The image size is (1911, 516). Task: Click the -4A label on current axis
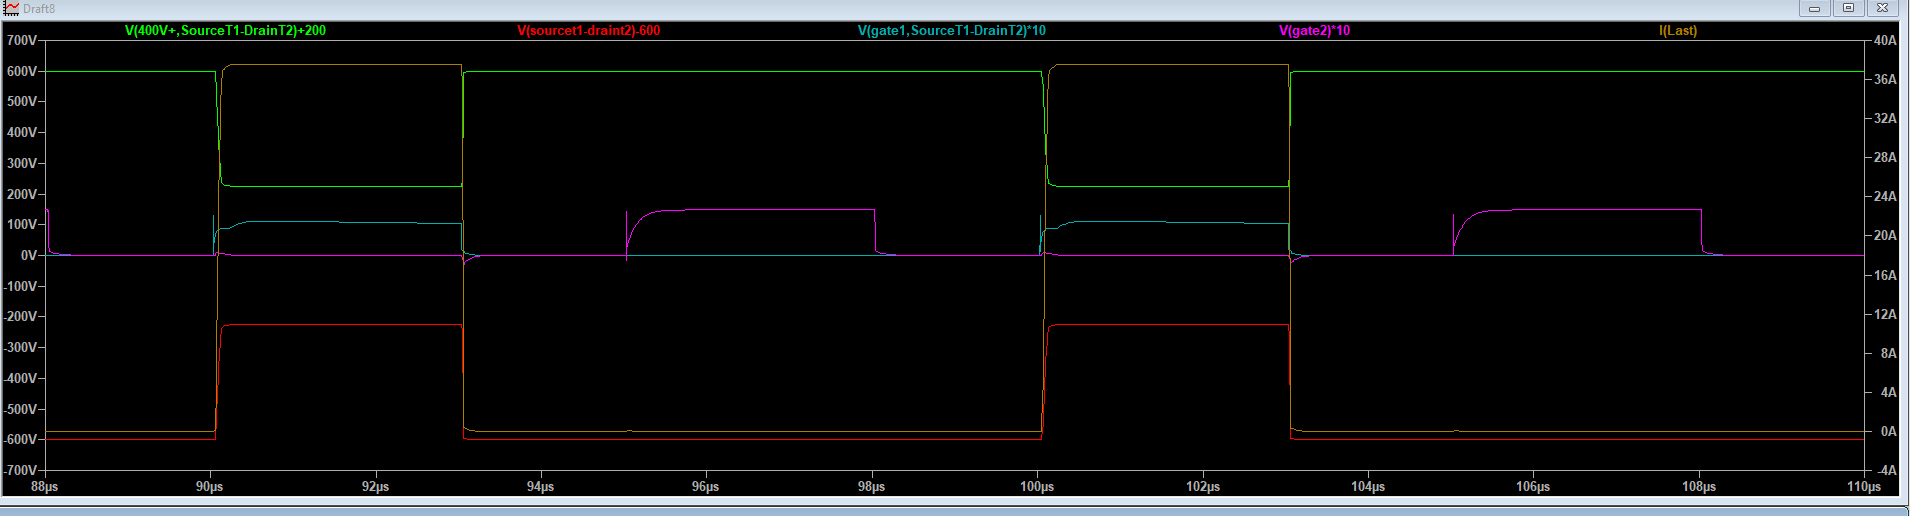[x=1886, y=470]
